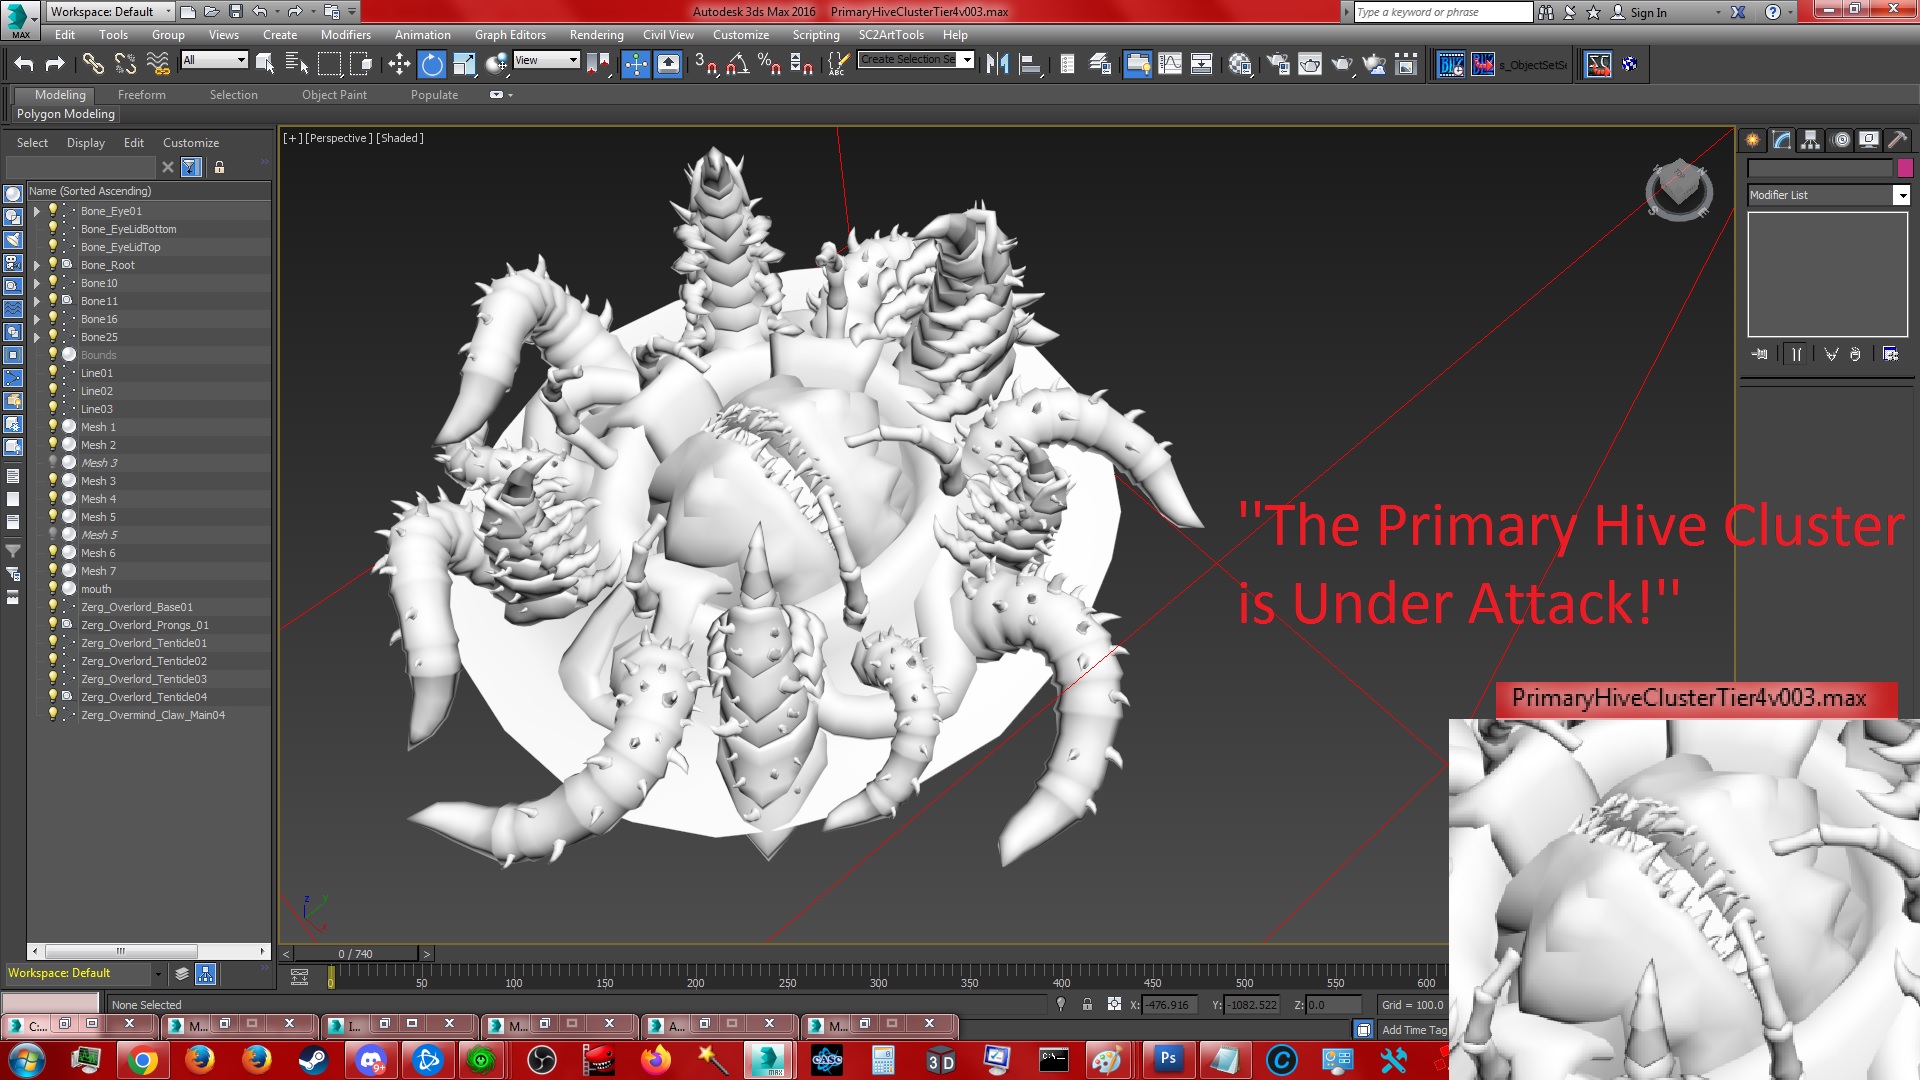Choose the Select Object tool
The width and height of the screenshot is (1920, 1080).
265,64
